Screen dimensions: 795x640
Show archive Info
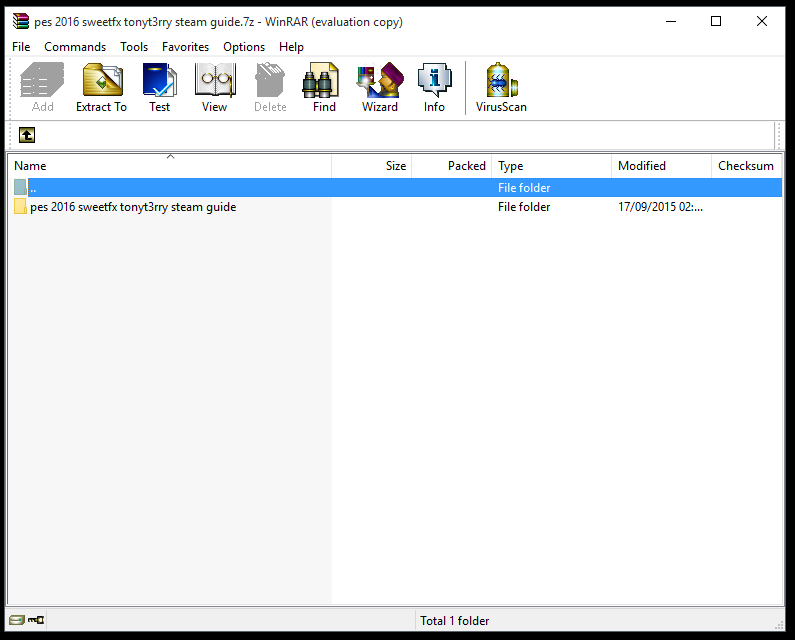[x=434, y=87]
